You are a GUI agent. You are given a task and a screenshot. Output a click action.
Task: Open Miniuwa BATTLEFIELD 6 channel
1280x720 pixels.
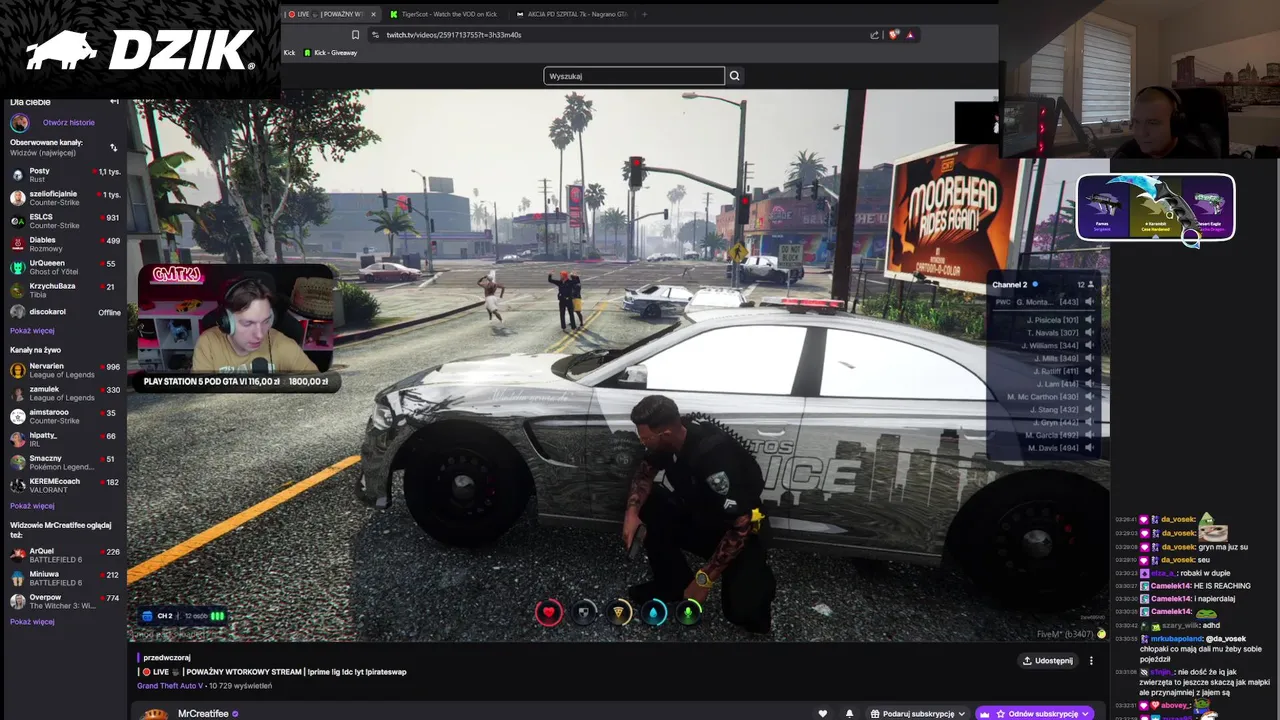point(65,578)
